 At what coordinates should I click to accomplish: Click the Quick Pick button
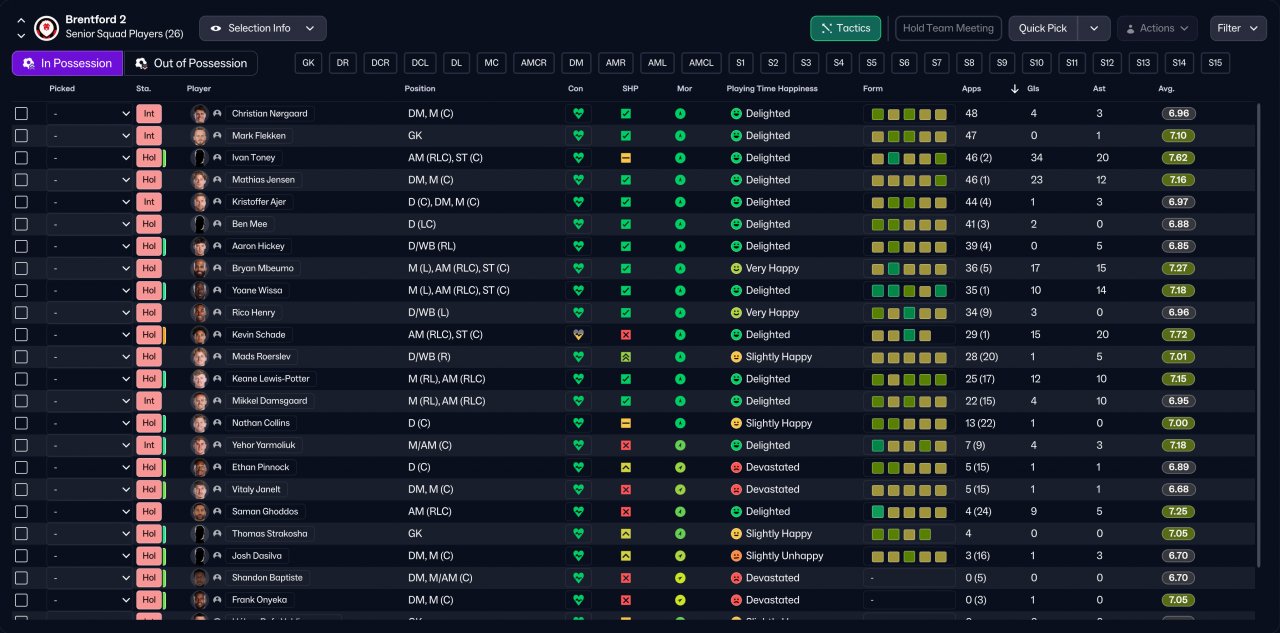point(1043,28)
